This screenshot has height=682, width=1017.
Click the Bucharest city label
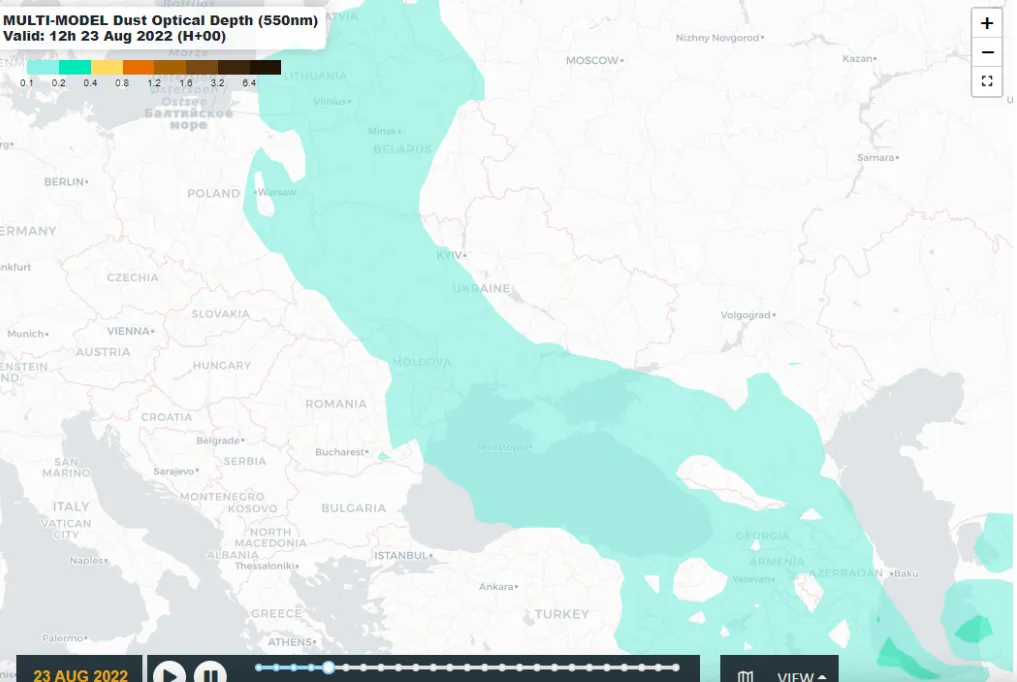click(340, 452)
